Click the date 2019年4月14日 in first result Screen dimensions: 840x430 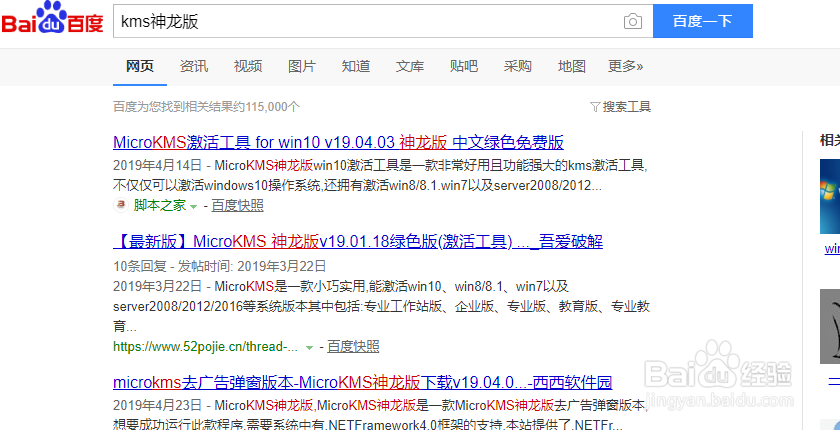(x=158, y=164)
